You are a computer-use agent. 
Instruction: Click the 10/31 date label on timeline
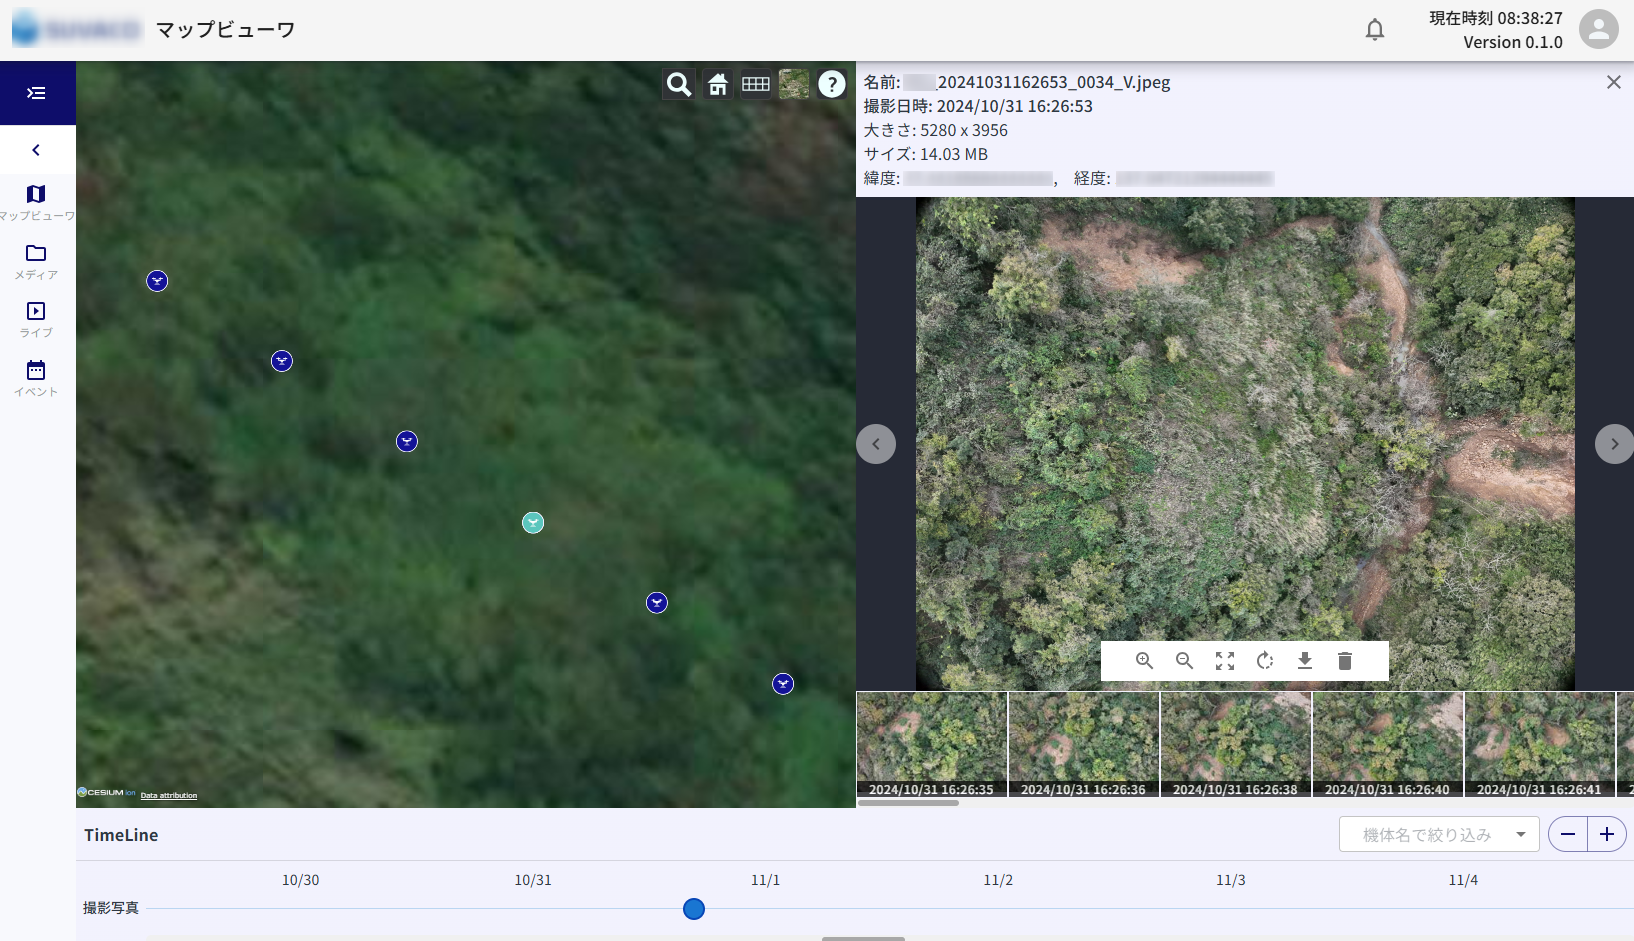tap(533, 880)
